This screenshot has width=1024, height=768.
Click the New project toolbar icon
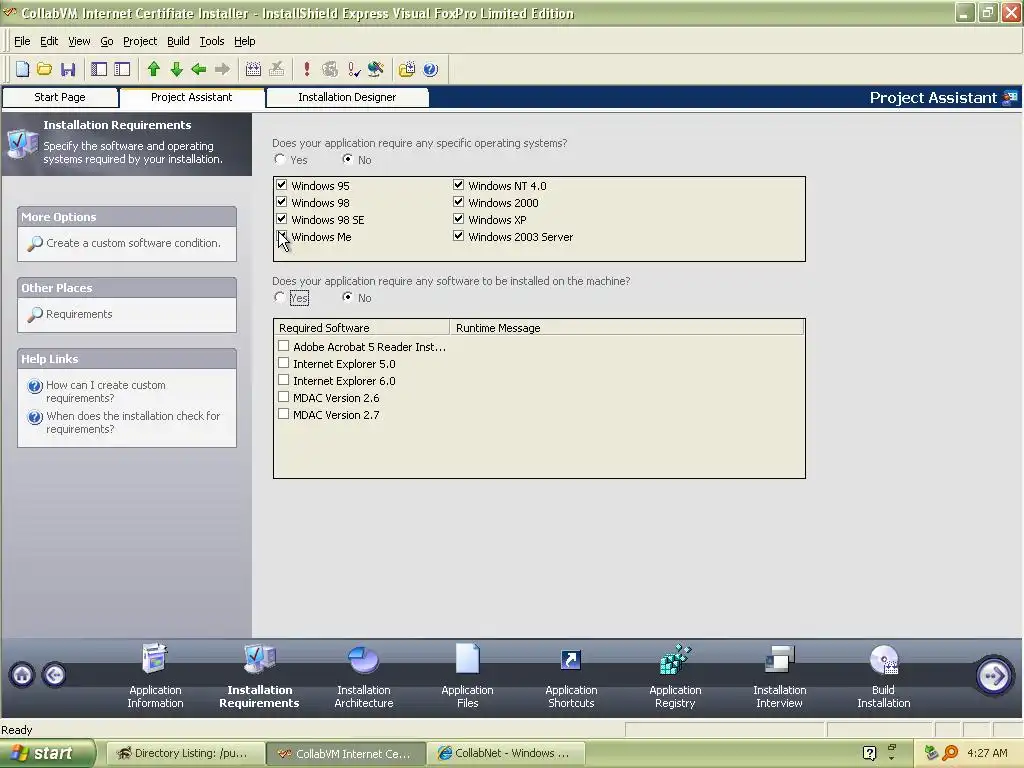click(x=22, y=69)
